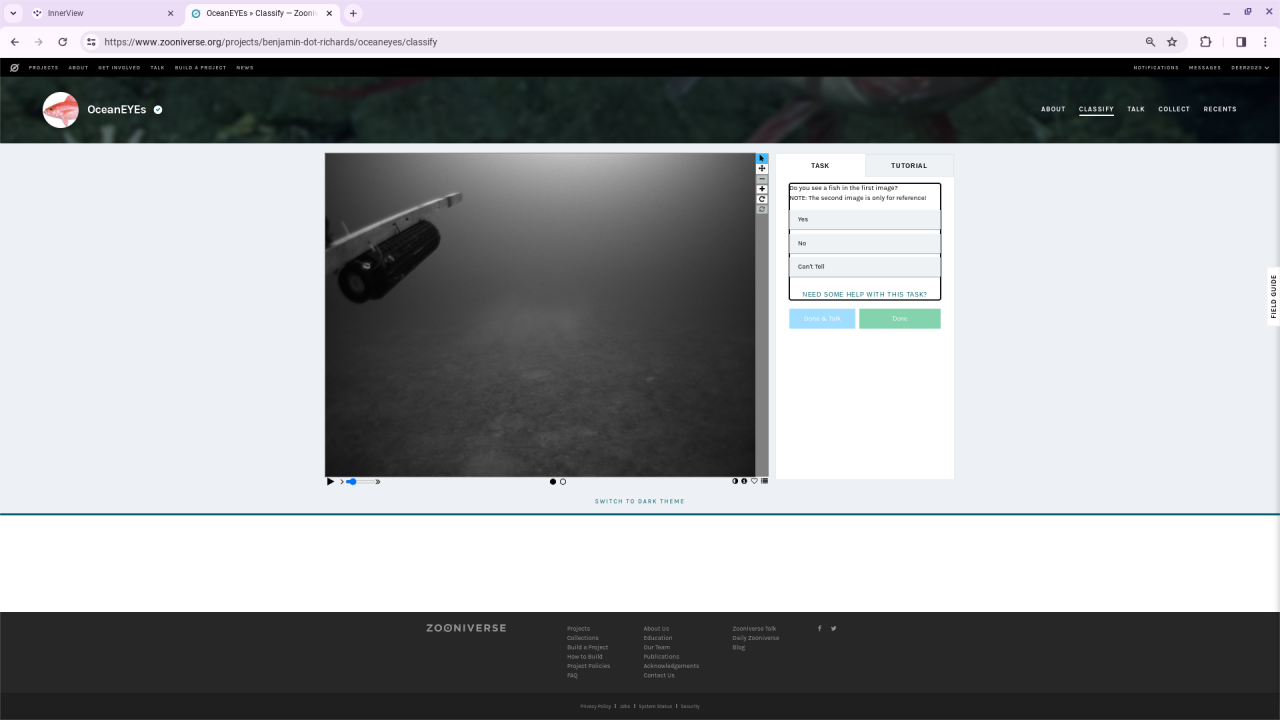
Task: Open the Extensions puzzle menu
Action: pyautogui.click(x=1205, y=42)
